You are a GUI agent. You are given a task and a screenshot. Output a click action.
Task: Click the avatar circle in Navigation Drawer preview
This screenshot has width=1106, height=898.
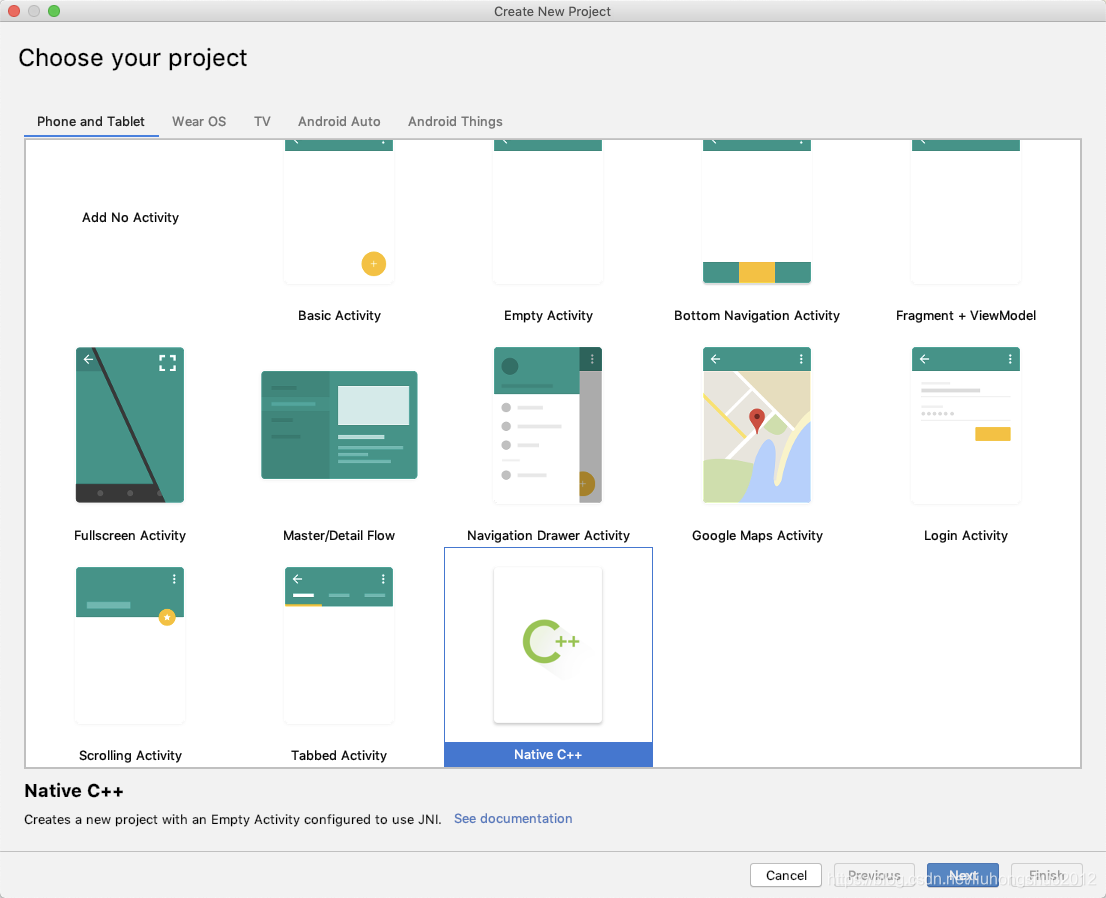pyautogui.click(x=509, y=366)
